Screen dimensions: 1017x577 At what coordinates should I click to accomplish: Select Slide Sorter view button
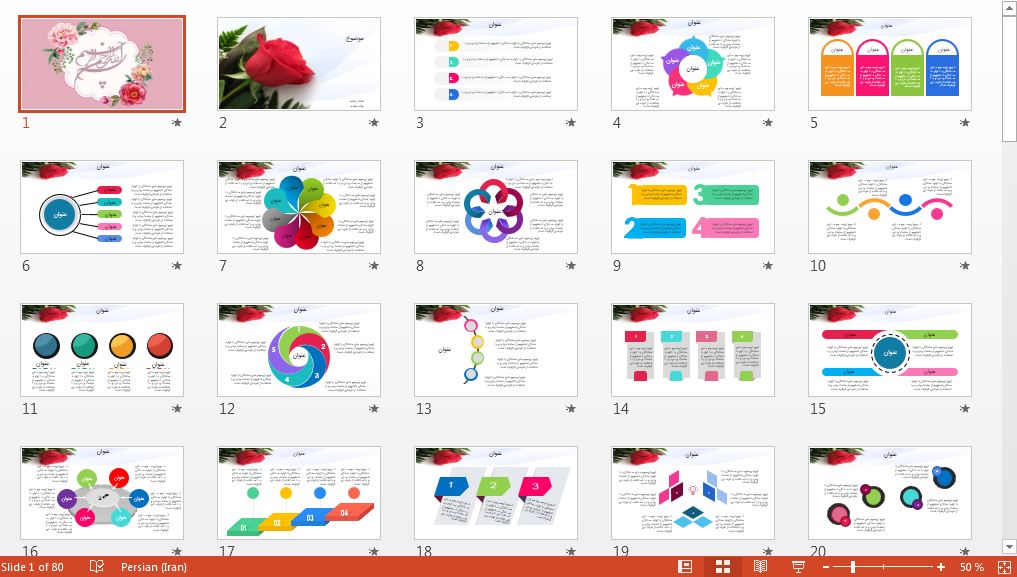pyautogui.click(x=723, y=567)
